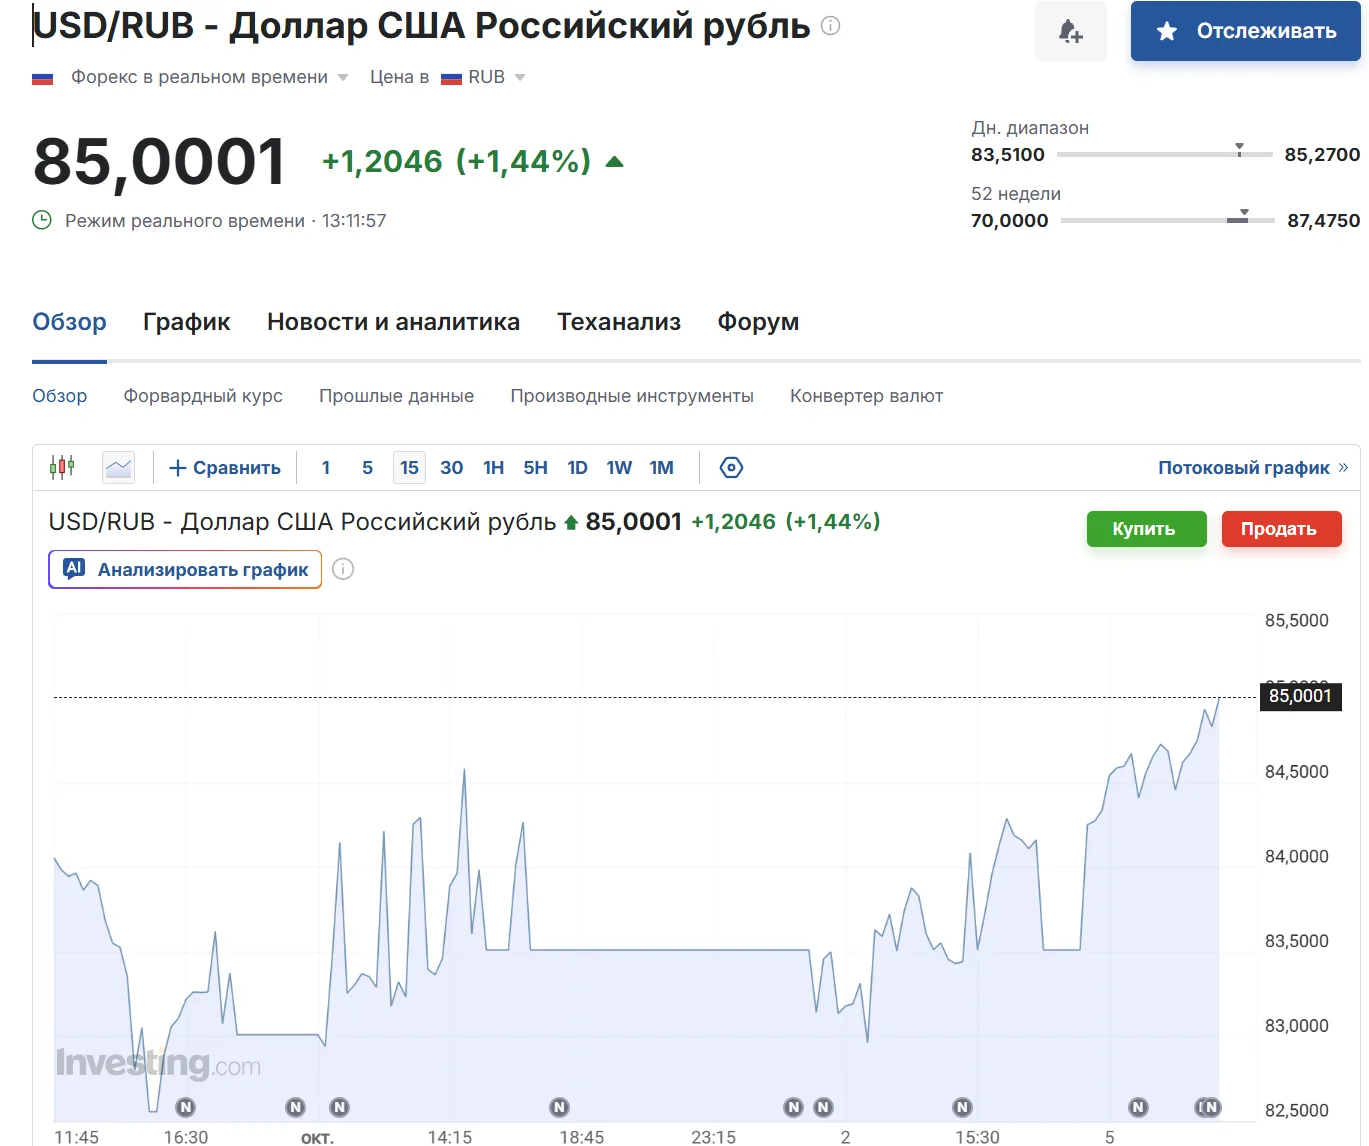
Task: Choose the 1H chart interval
Action: coord(493,468)
